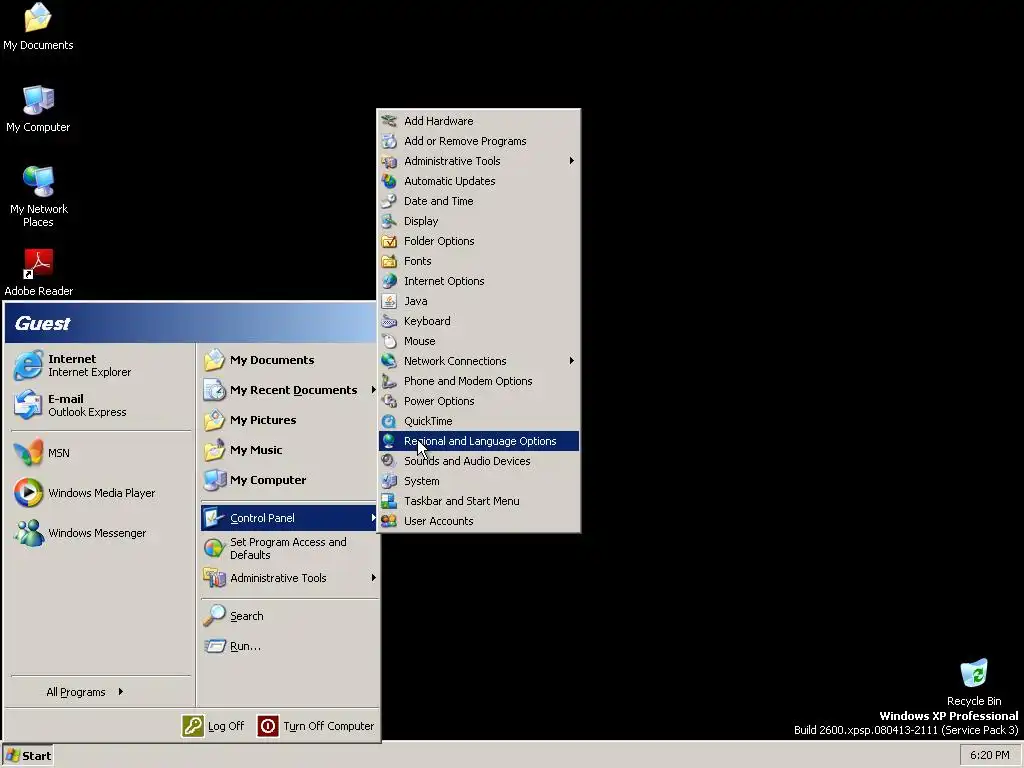The width and height of the screenshot is (1024, 768).
Task: Click the Java coffee cup icon
Action: pos(389,301)
